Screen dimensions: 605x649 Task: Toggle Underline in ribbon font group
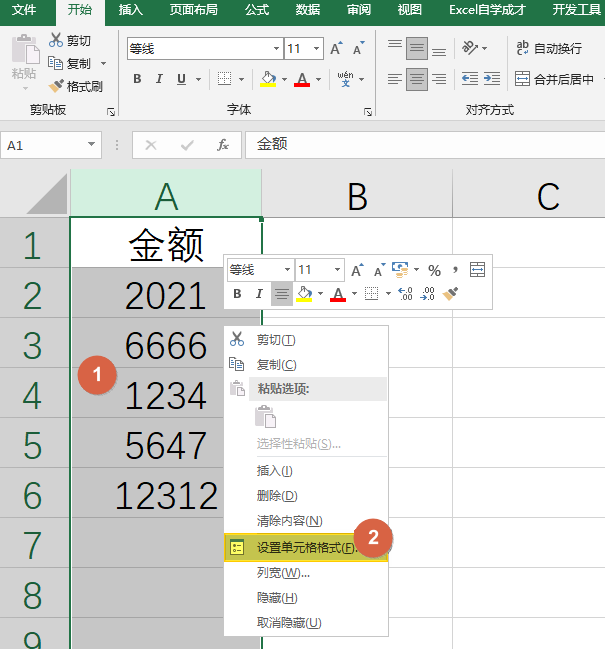(181, 79)
